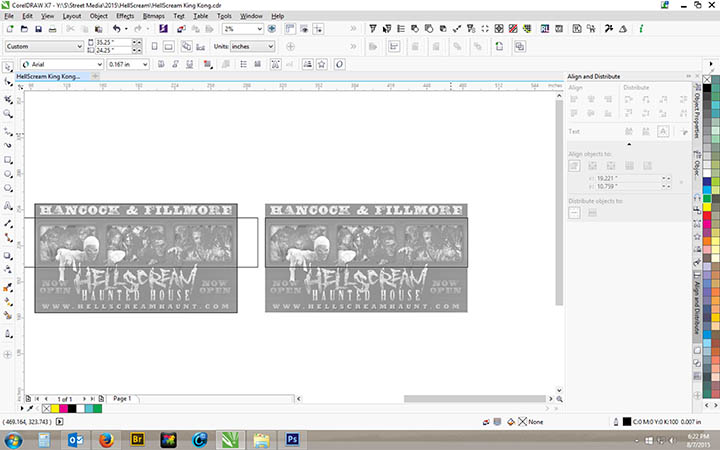This screenshot has width=720, height=450.
Task: Open the Bitmaps menu
Action: (x=153, y=16)
